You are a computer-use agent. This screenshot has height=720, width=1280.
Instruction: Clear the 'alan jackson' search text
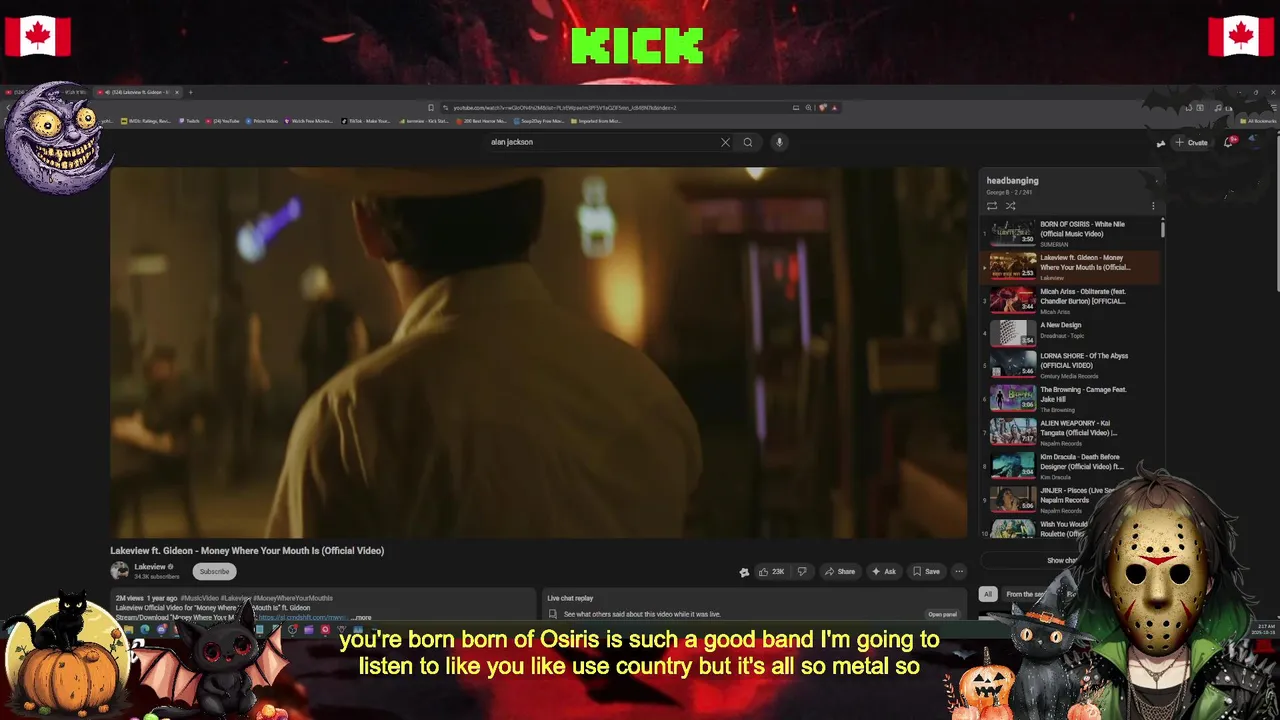pos(725,142)
